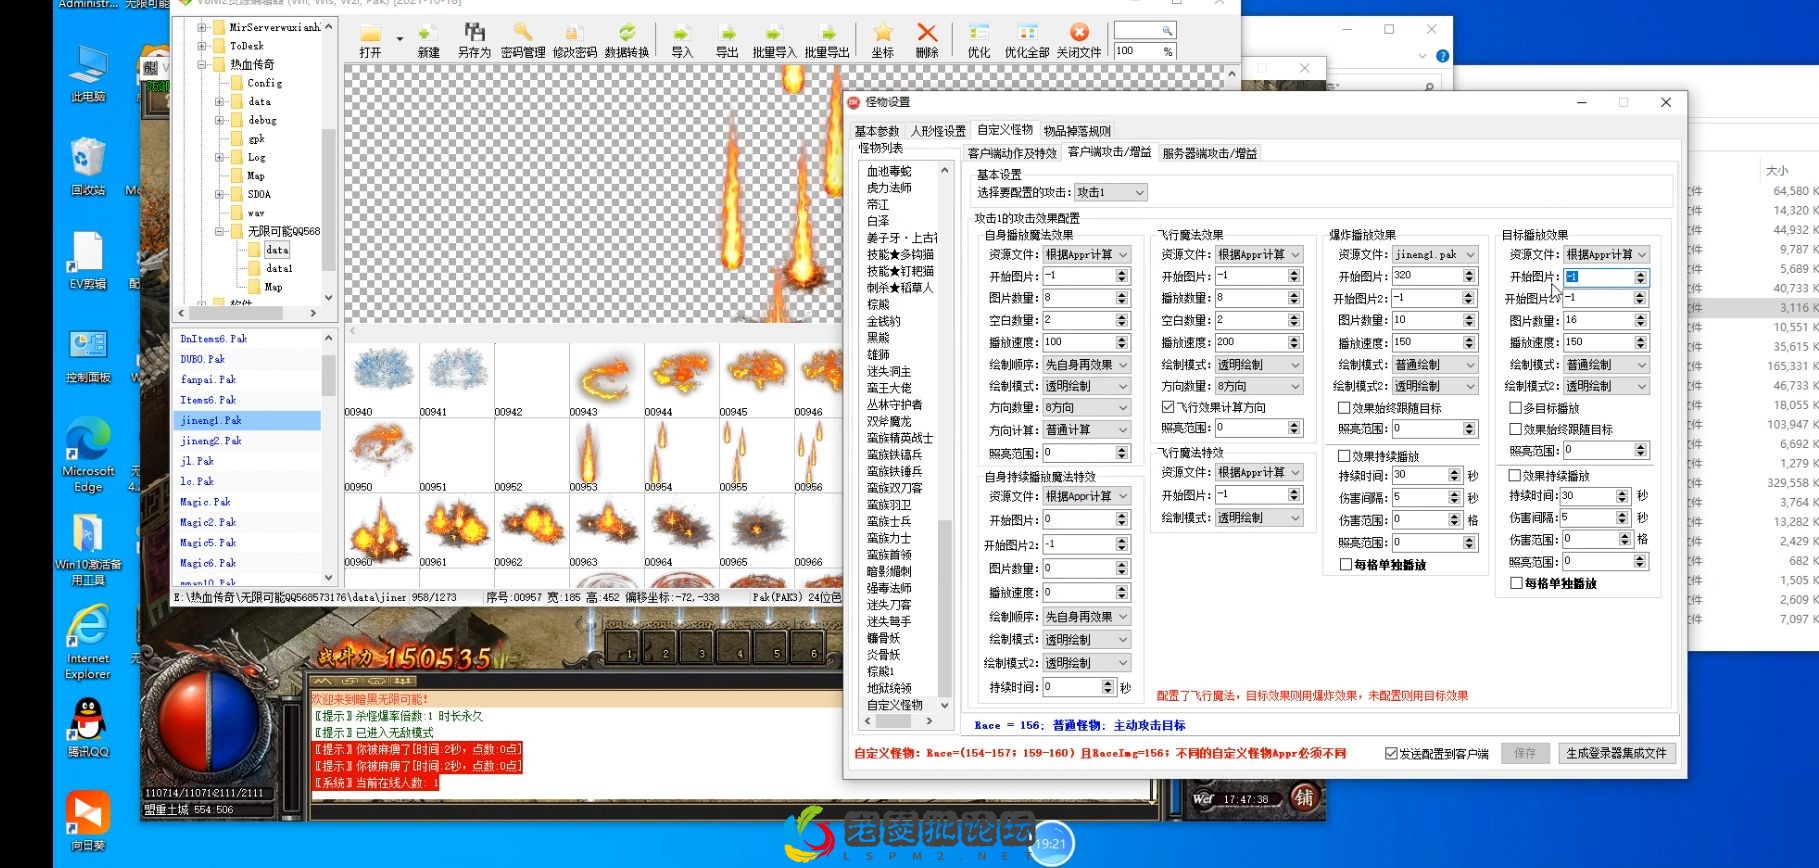
Task: Select 虎力法师 in the monster list
Action: tap(889, 188)
